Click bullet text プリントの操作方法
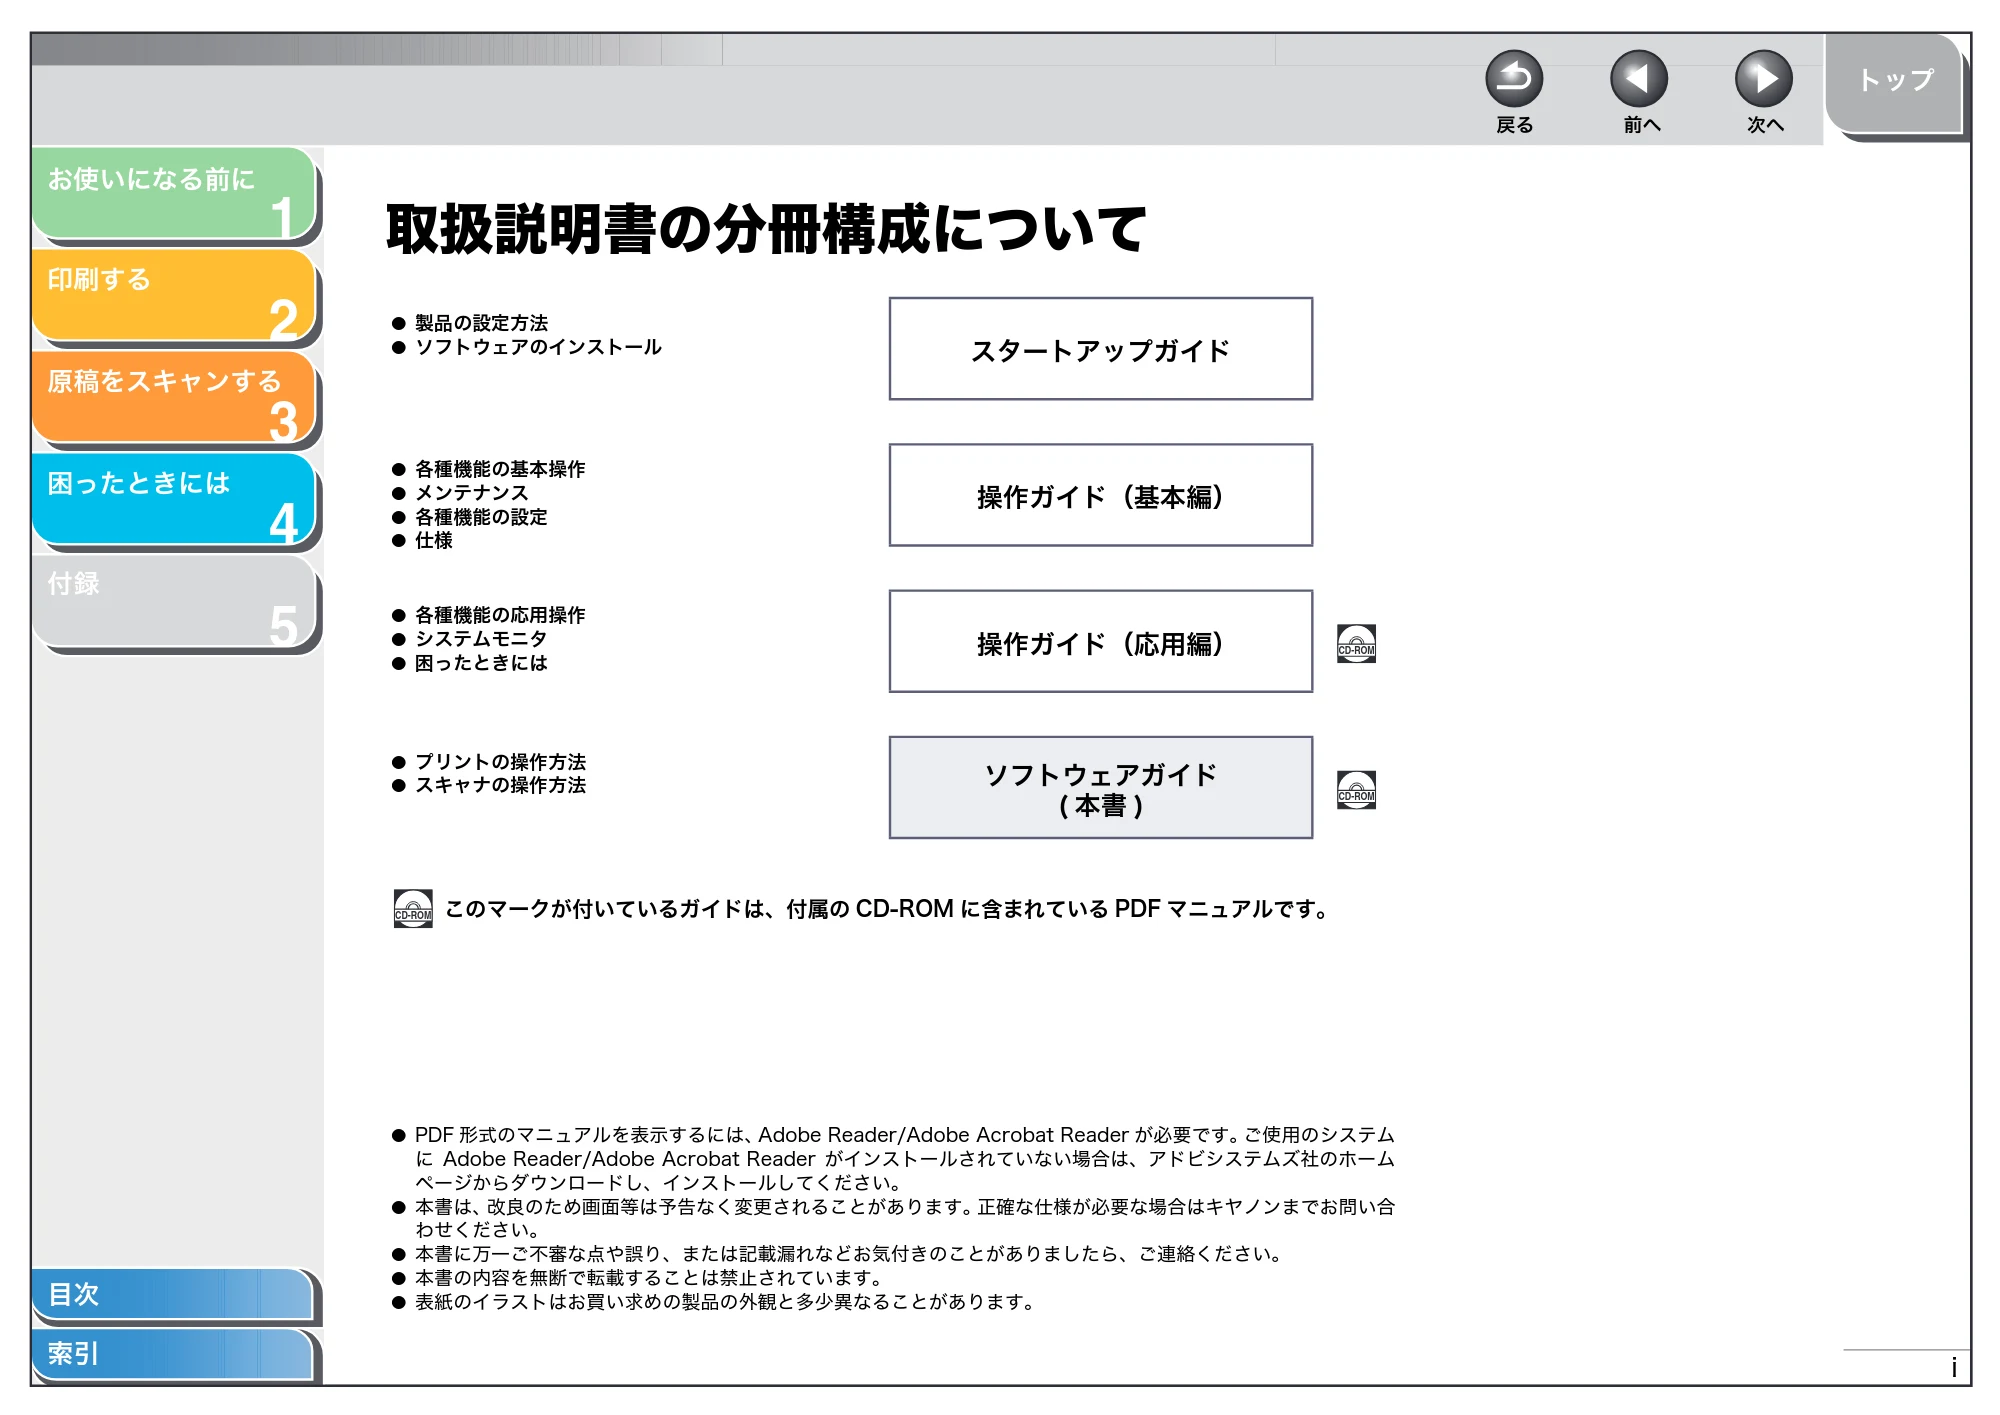 [500, 762]
